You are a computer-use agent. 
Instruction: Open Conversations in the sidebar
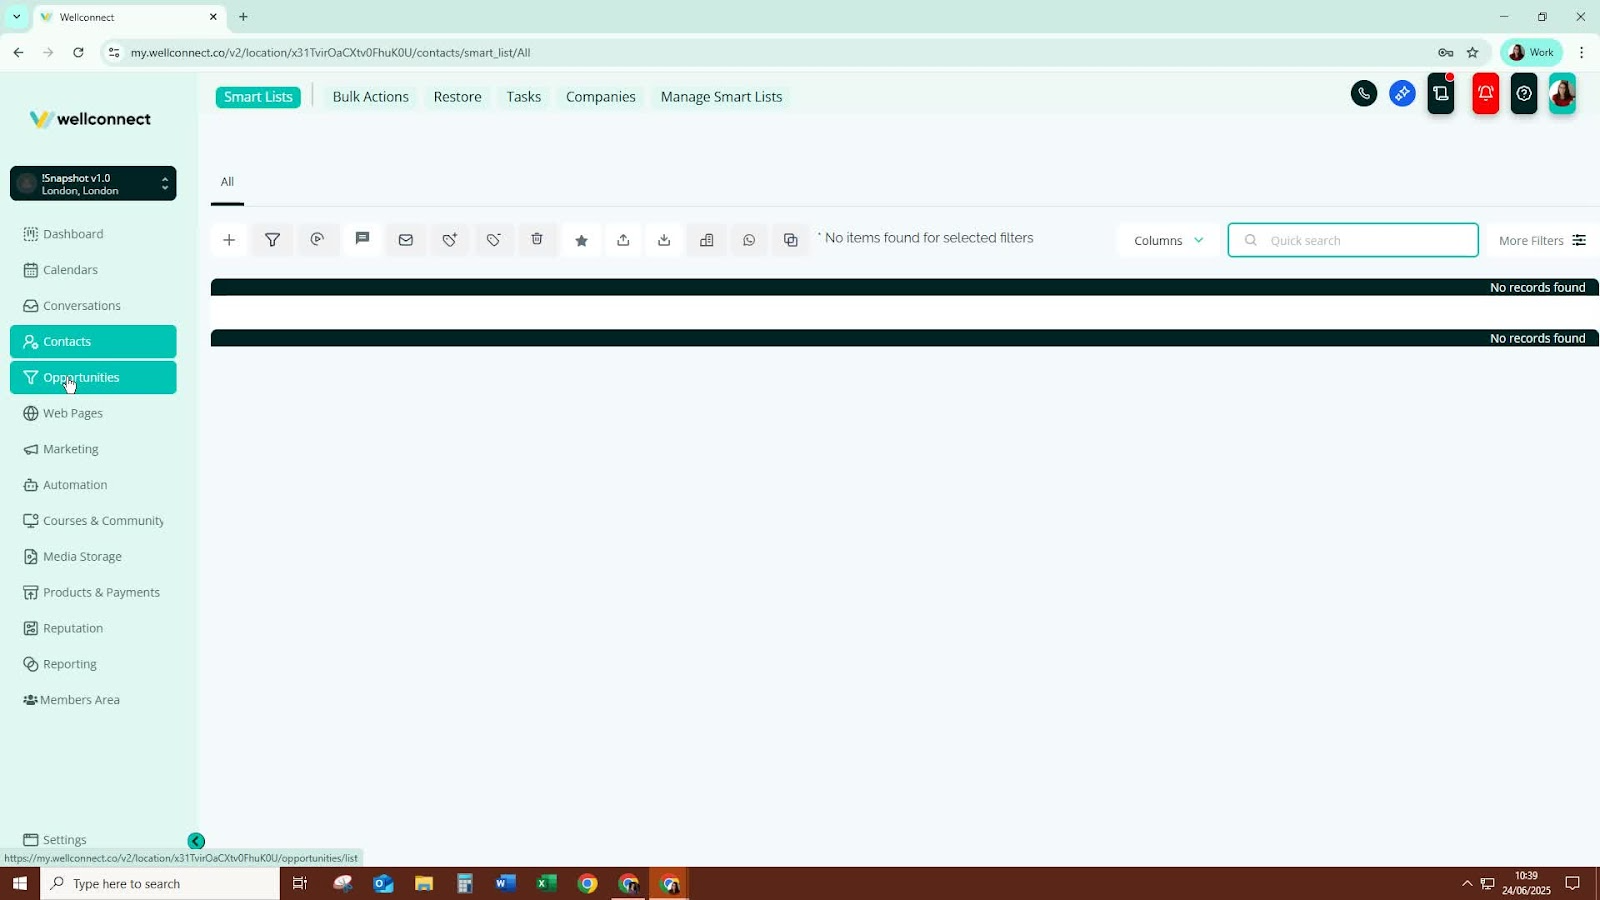pyautogui.click(x=93, y=306)
